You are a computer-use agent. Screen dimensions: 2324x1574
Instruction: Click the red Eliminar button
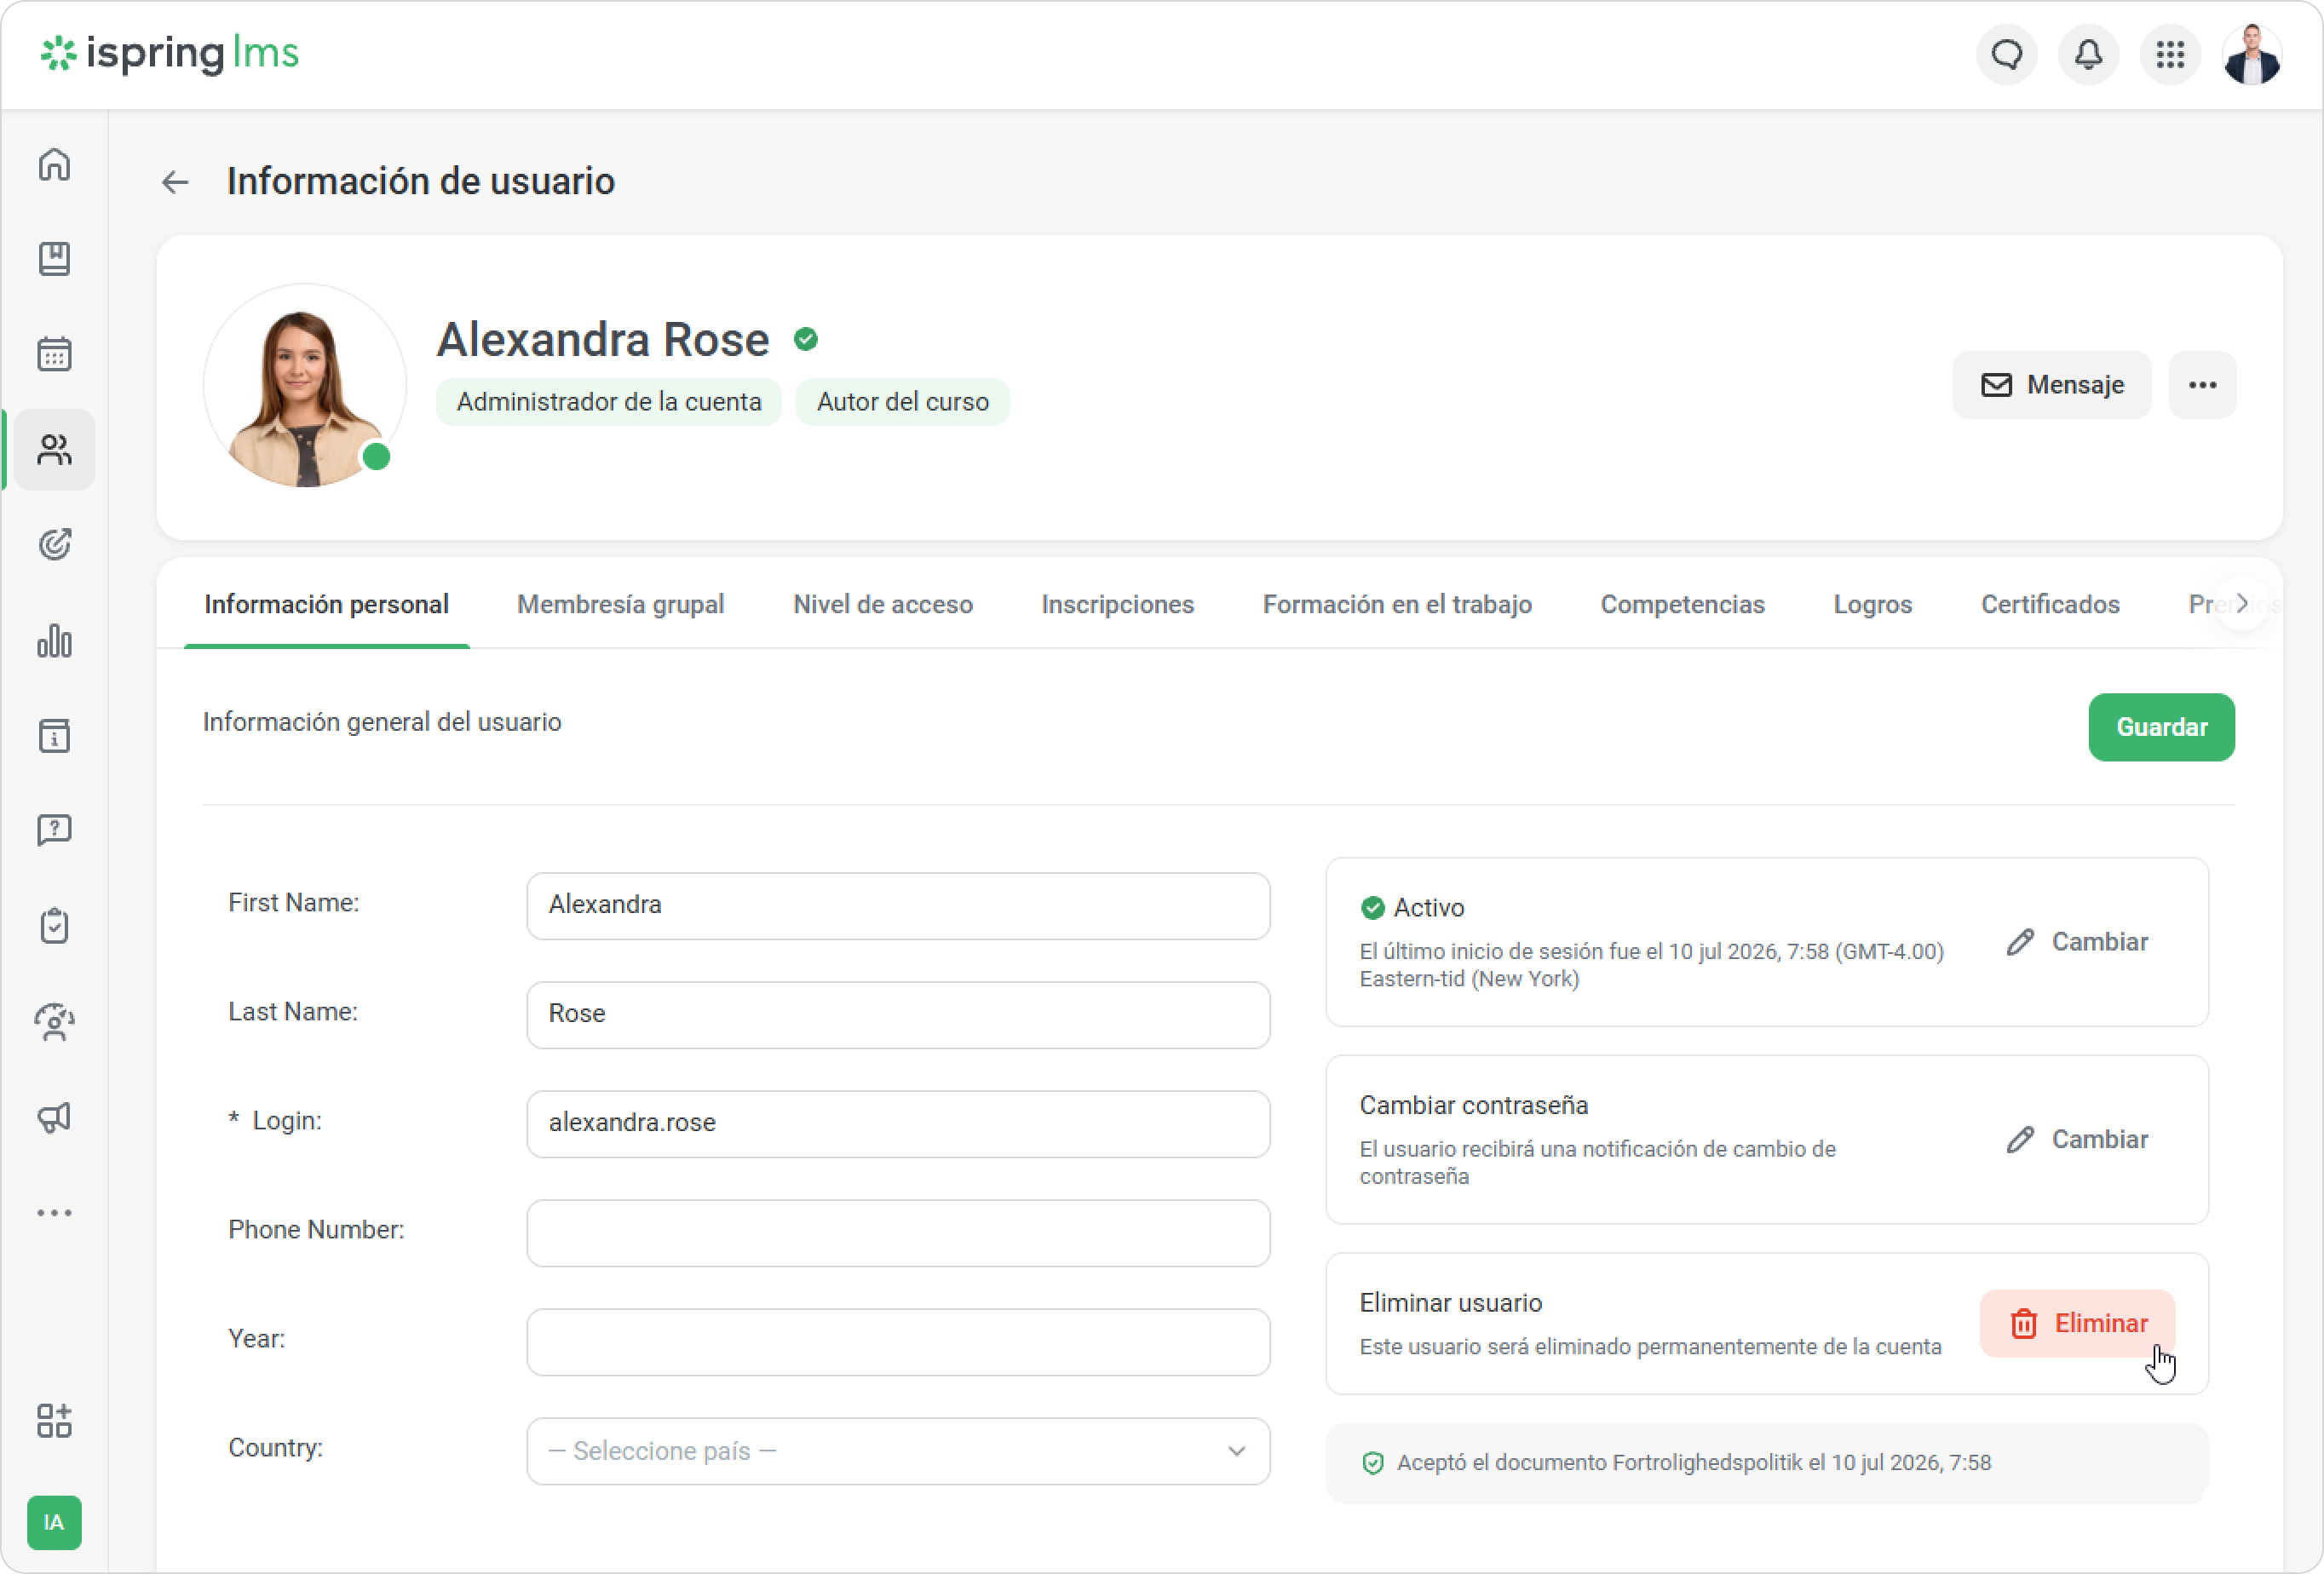[x=2077, y=1323]
